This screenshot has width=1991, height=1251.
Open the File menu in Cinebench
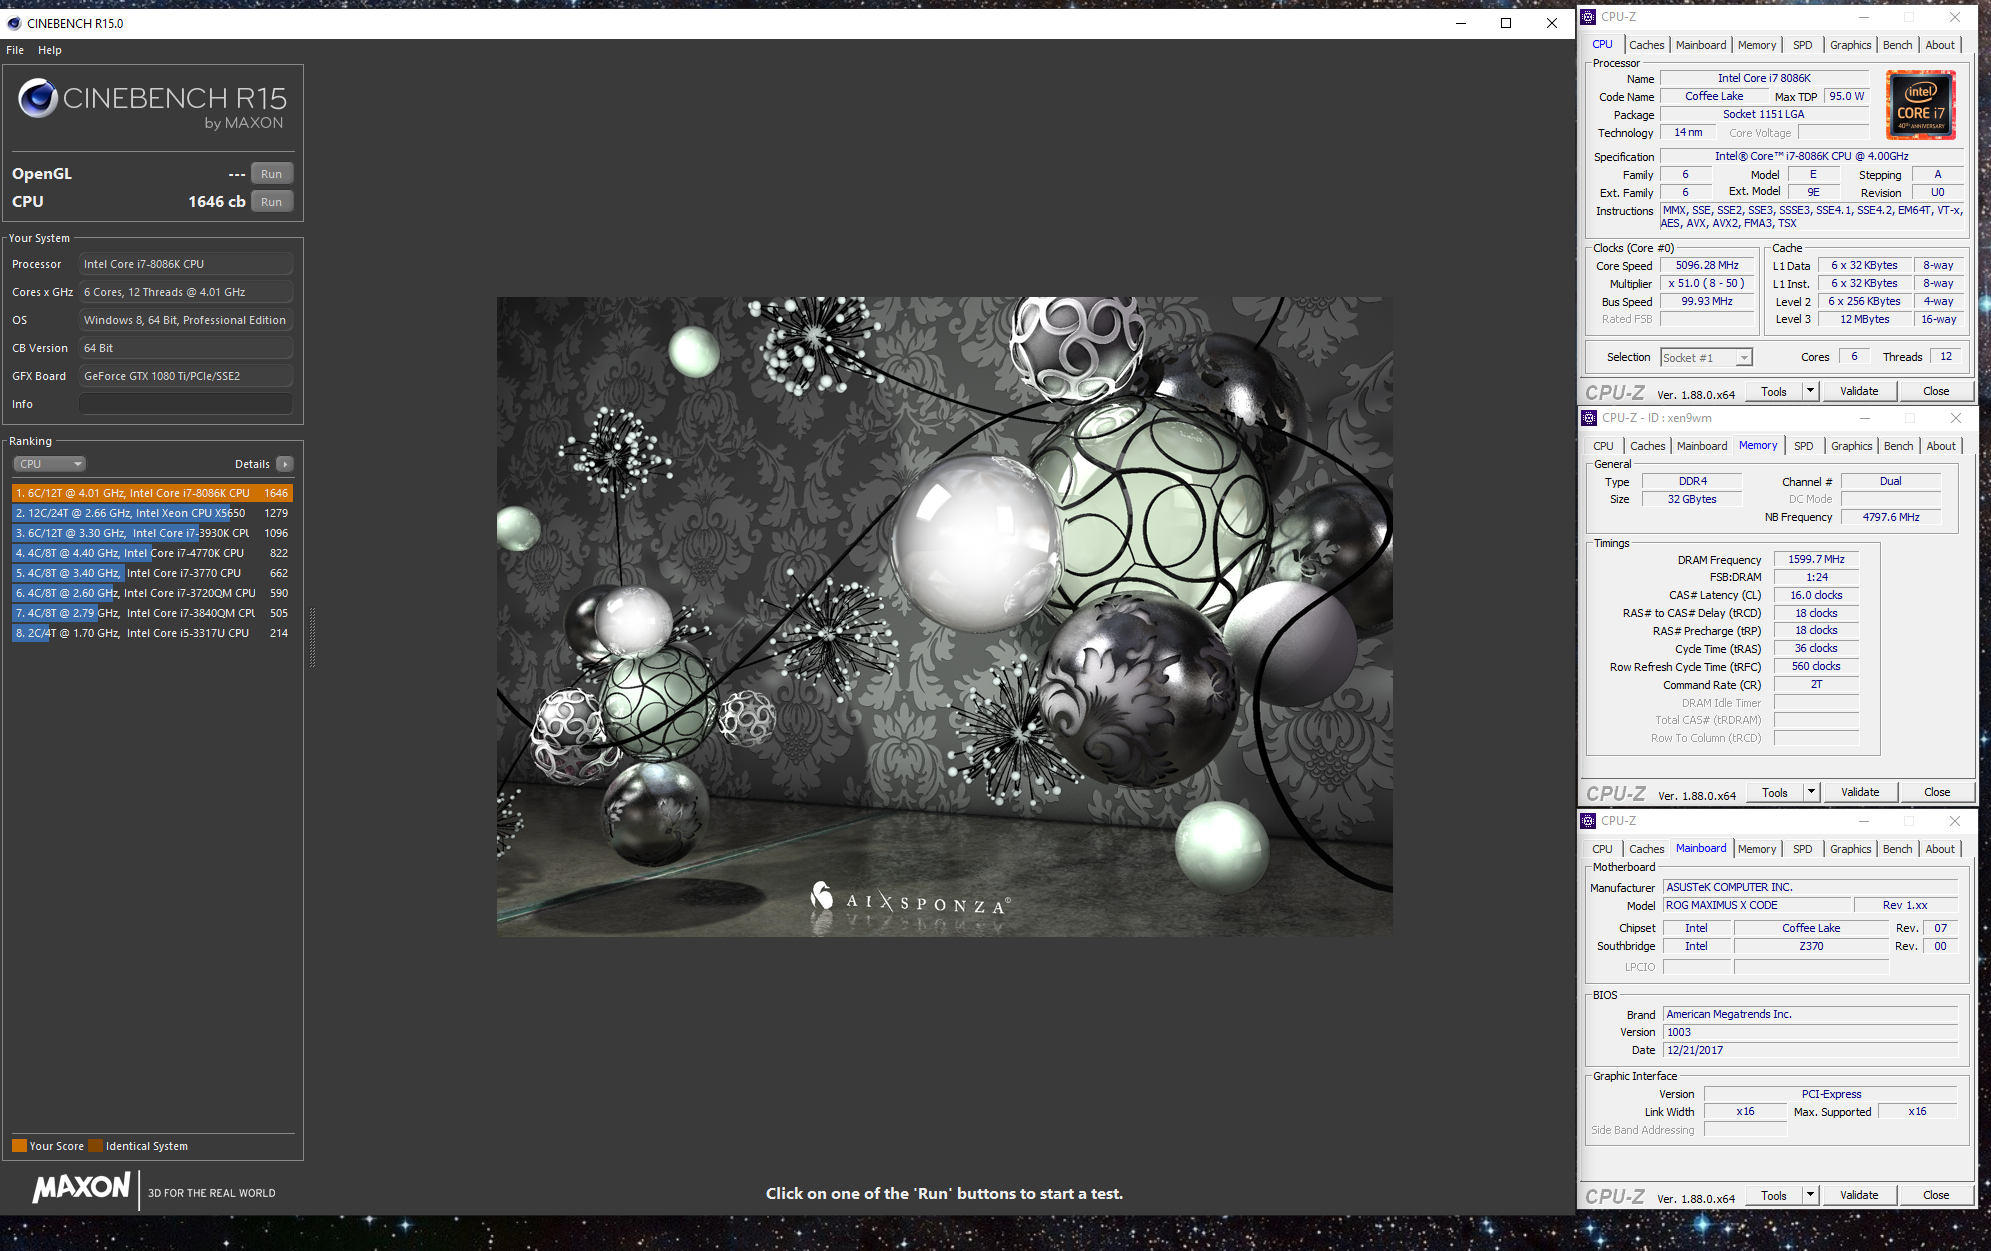click(15, 50)
